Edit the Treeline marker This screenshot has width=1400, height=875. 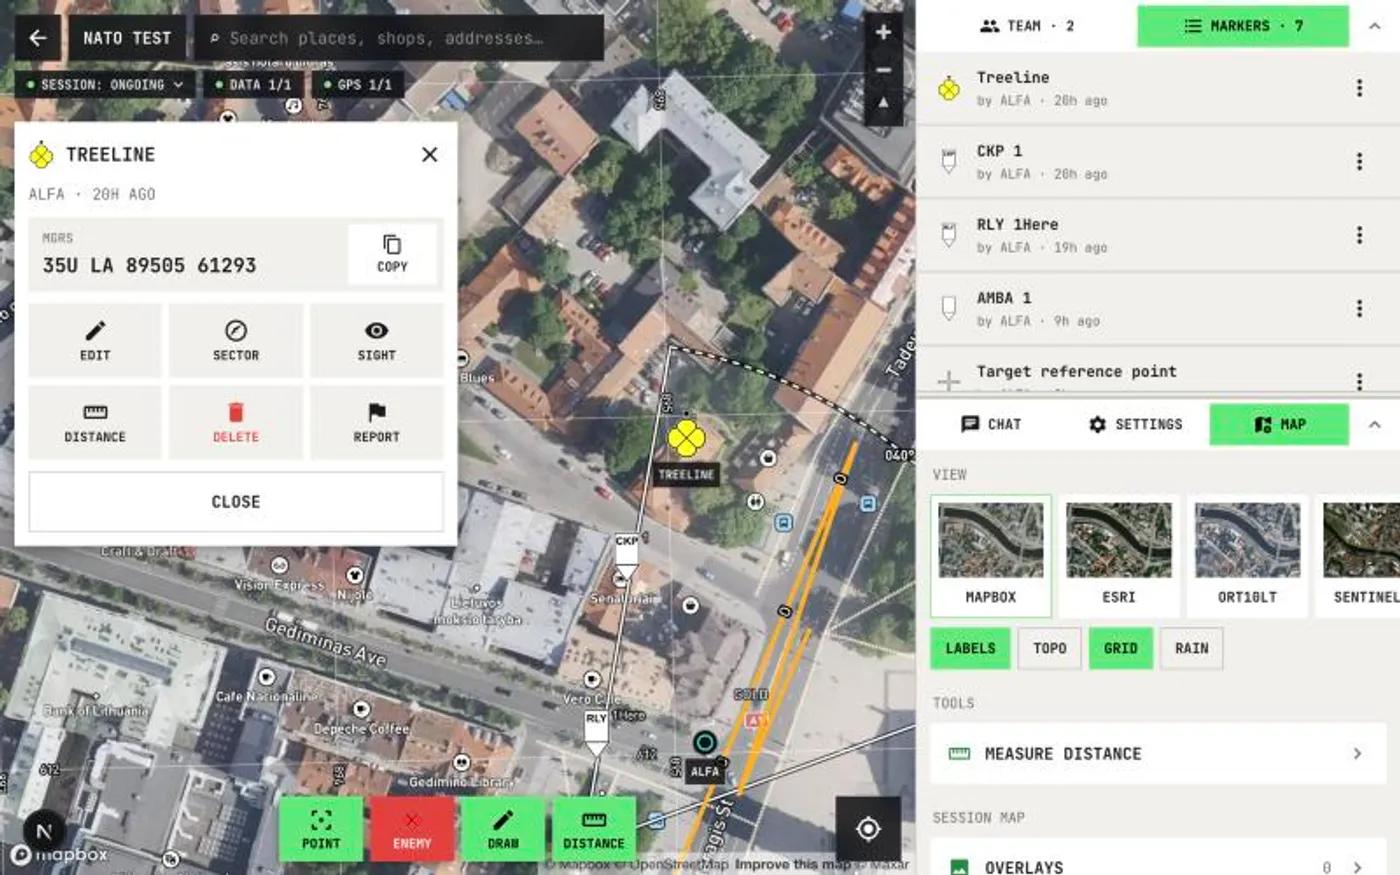point(95,341)
